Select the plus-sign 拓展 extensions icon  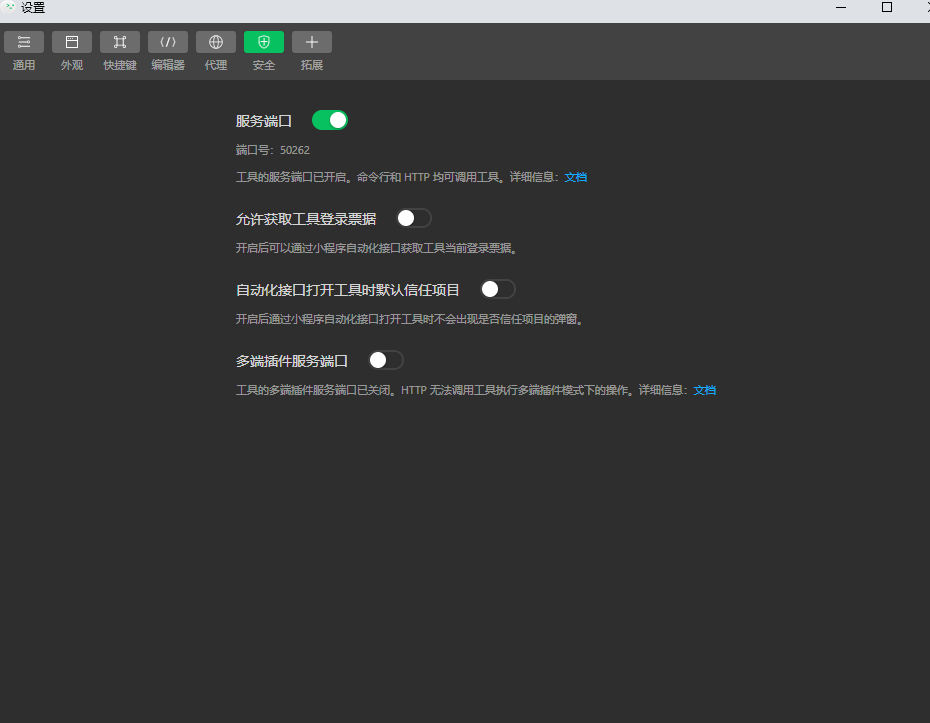[311, 42]
